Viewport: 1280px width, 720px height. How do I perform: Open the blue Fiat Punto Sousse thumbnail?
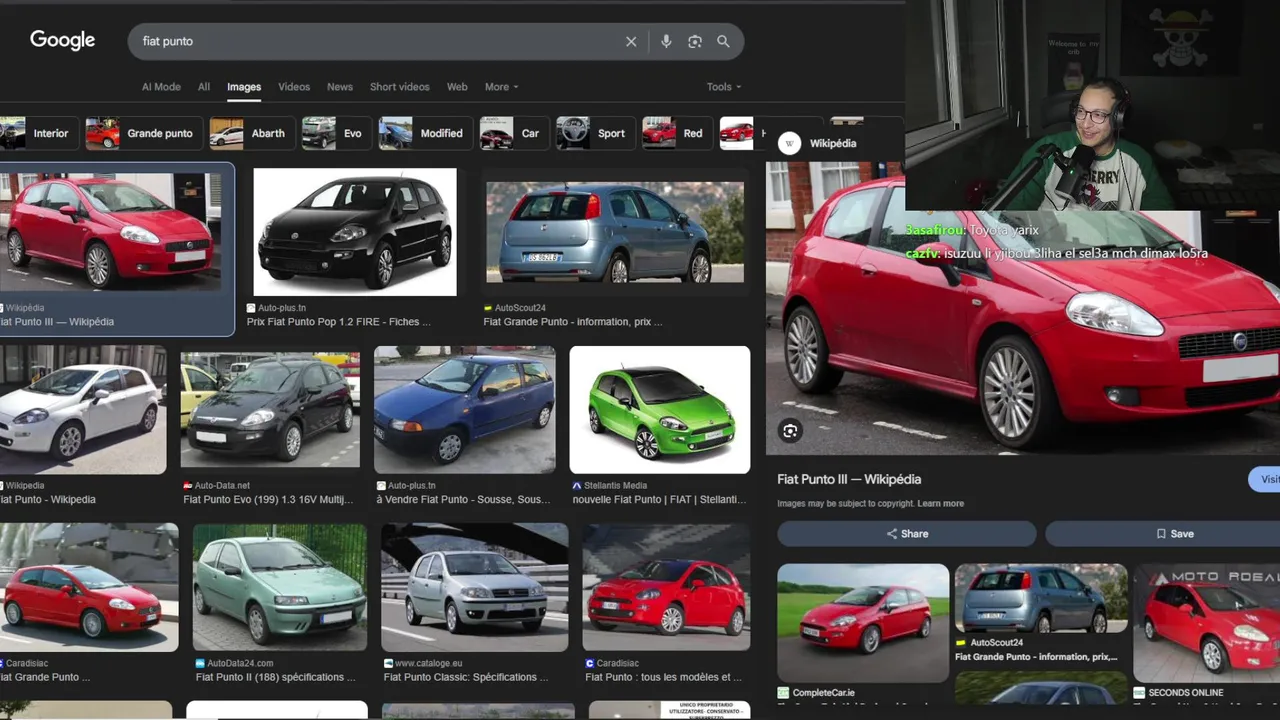[465, 410]
